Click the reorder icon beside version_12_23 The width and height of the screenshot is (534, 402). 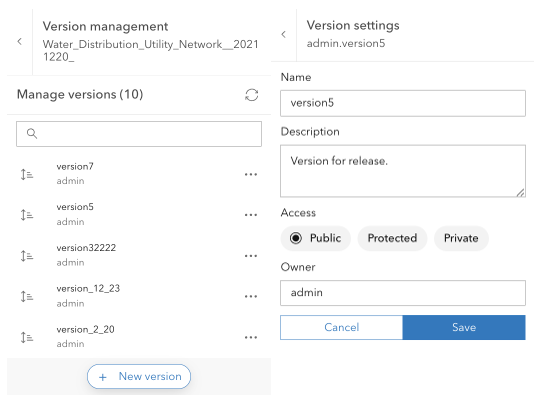(x=27, y=296)
